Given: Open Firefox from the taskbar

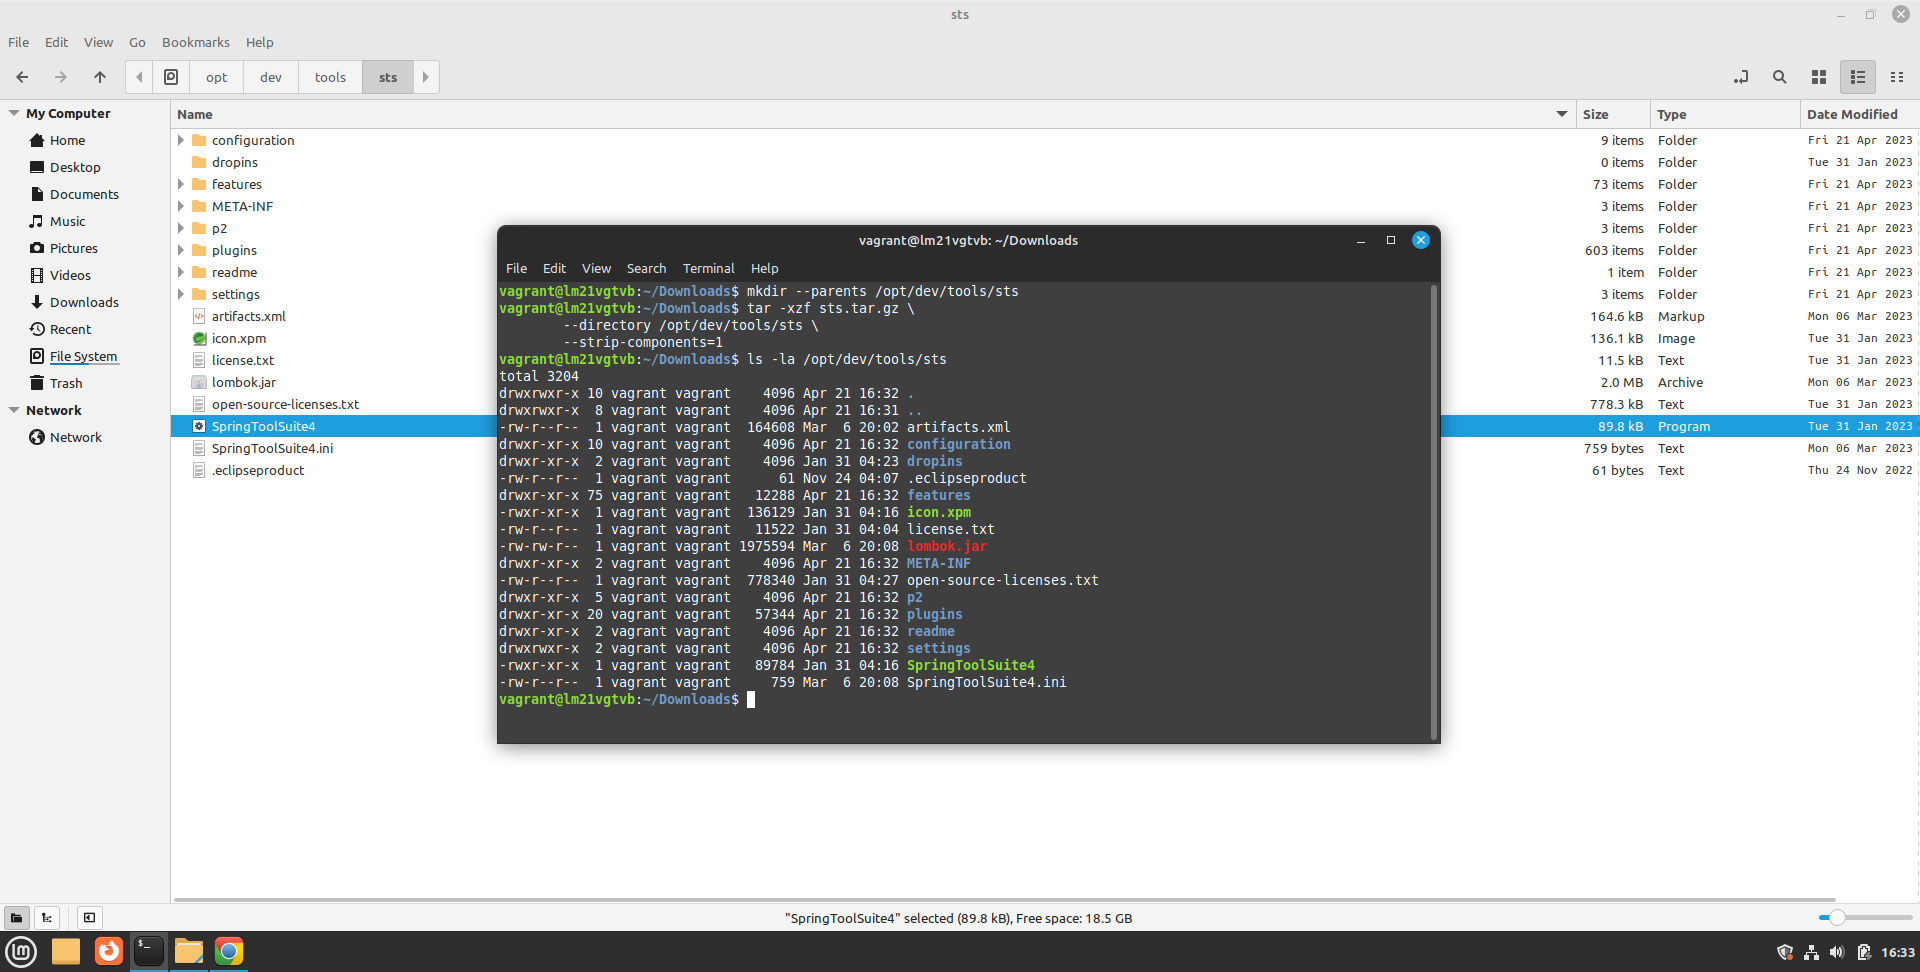Looking at the screenshot, I should click(108, 951).
